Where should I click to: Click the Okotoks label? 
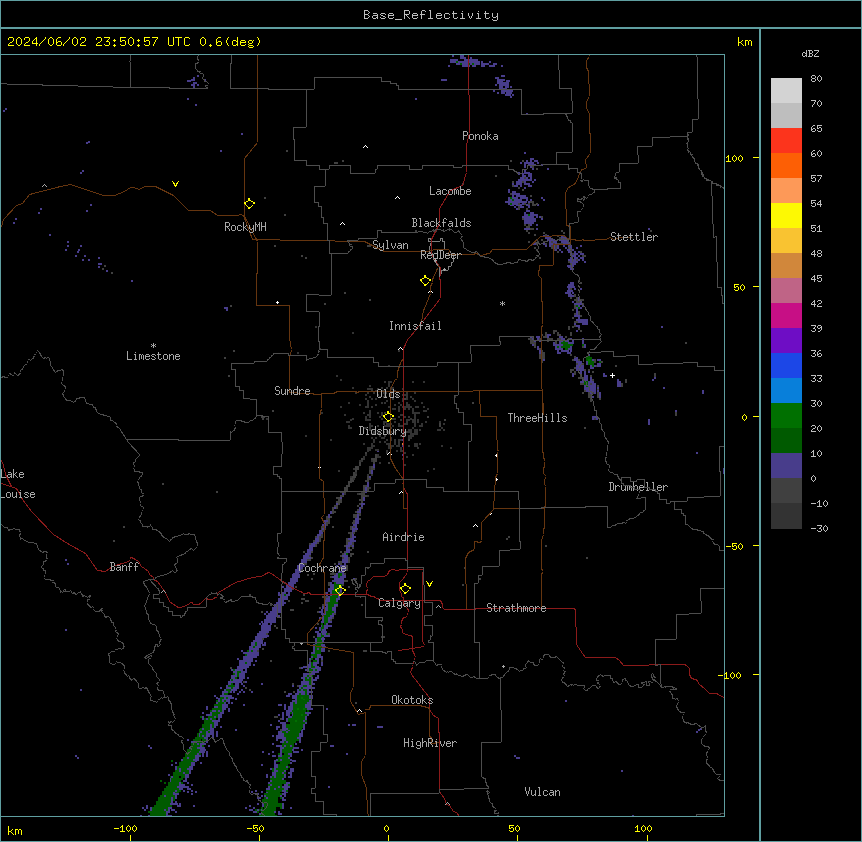pyautogui.click(x=412, y=700)
